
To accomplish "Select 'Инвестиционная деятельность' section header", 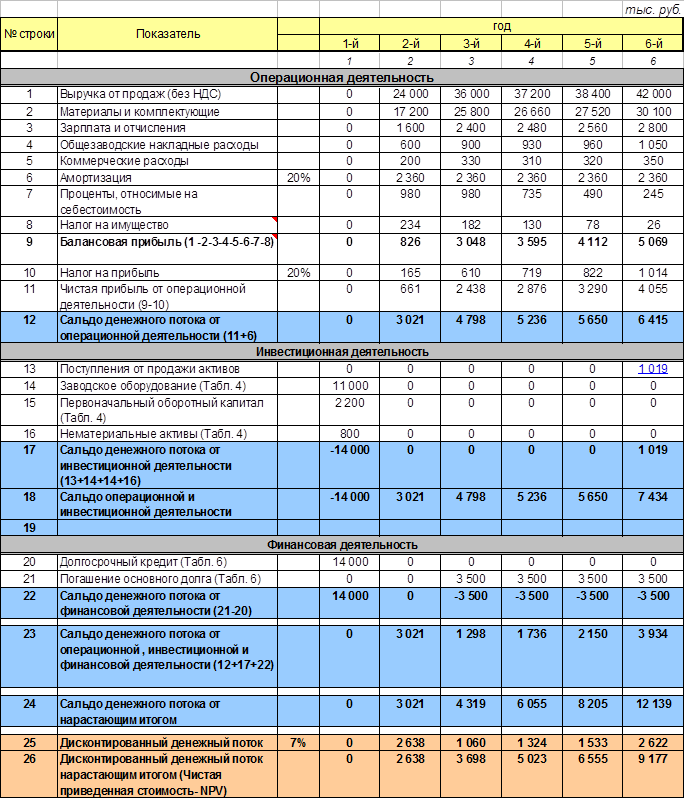I will point(342,352).
